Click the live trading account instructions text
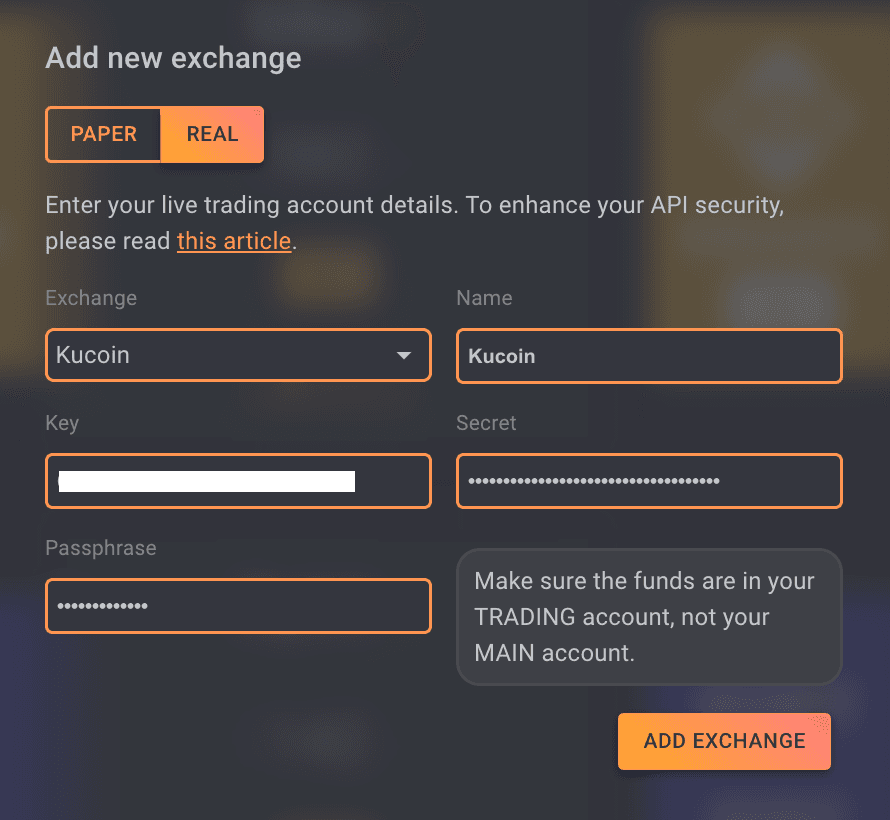 (413, 207)
